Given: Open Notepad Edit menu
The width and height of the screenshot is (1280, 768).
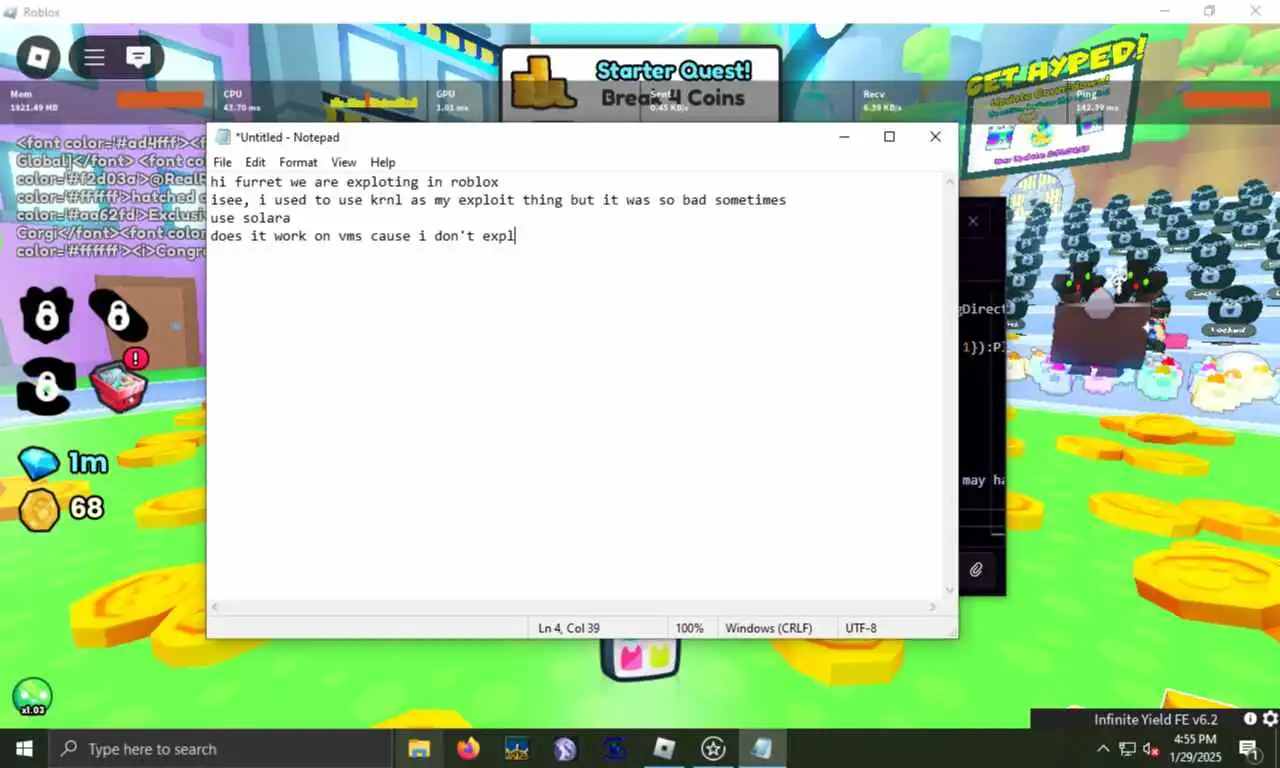Looking at the screenshot, I should point(255,162).
